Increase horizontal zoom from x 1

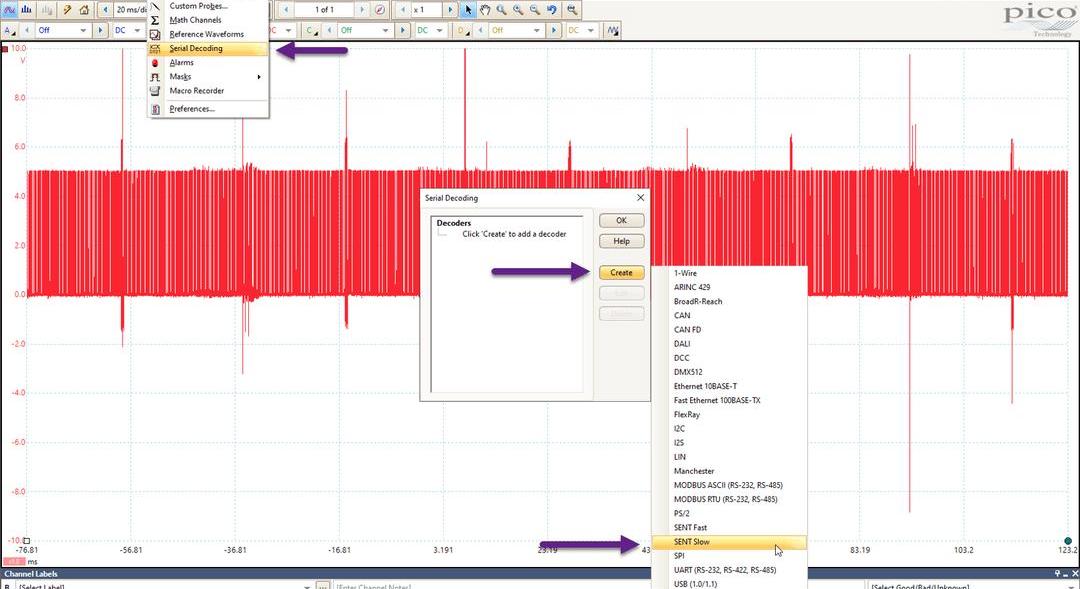point(450,10)
